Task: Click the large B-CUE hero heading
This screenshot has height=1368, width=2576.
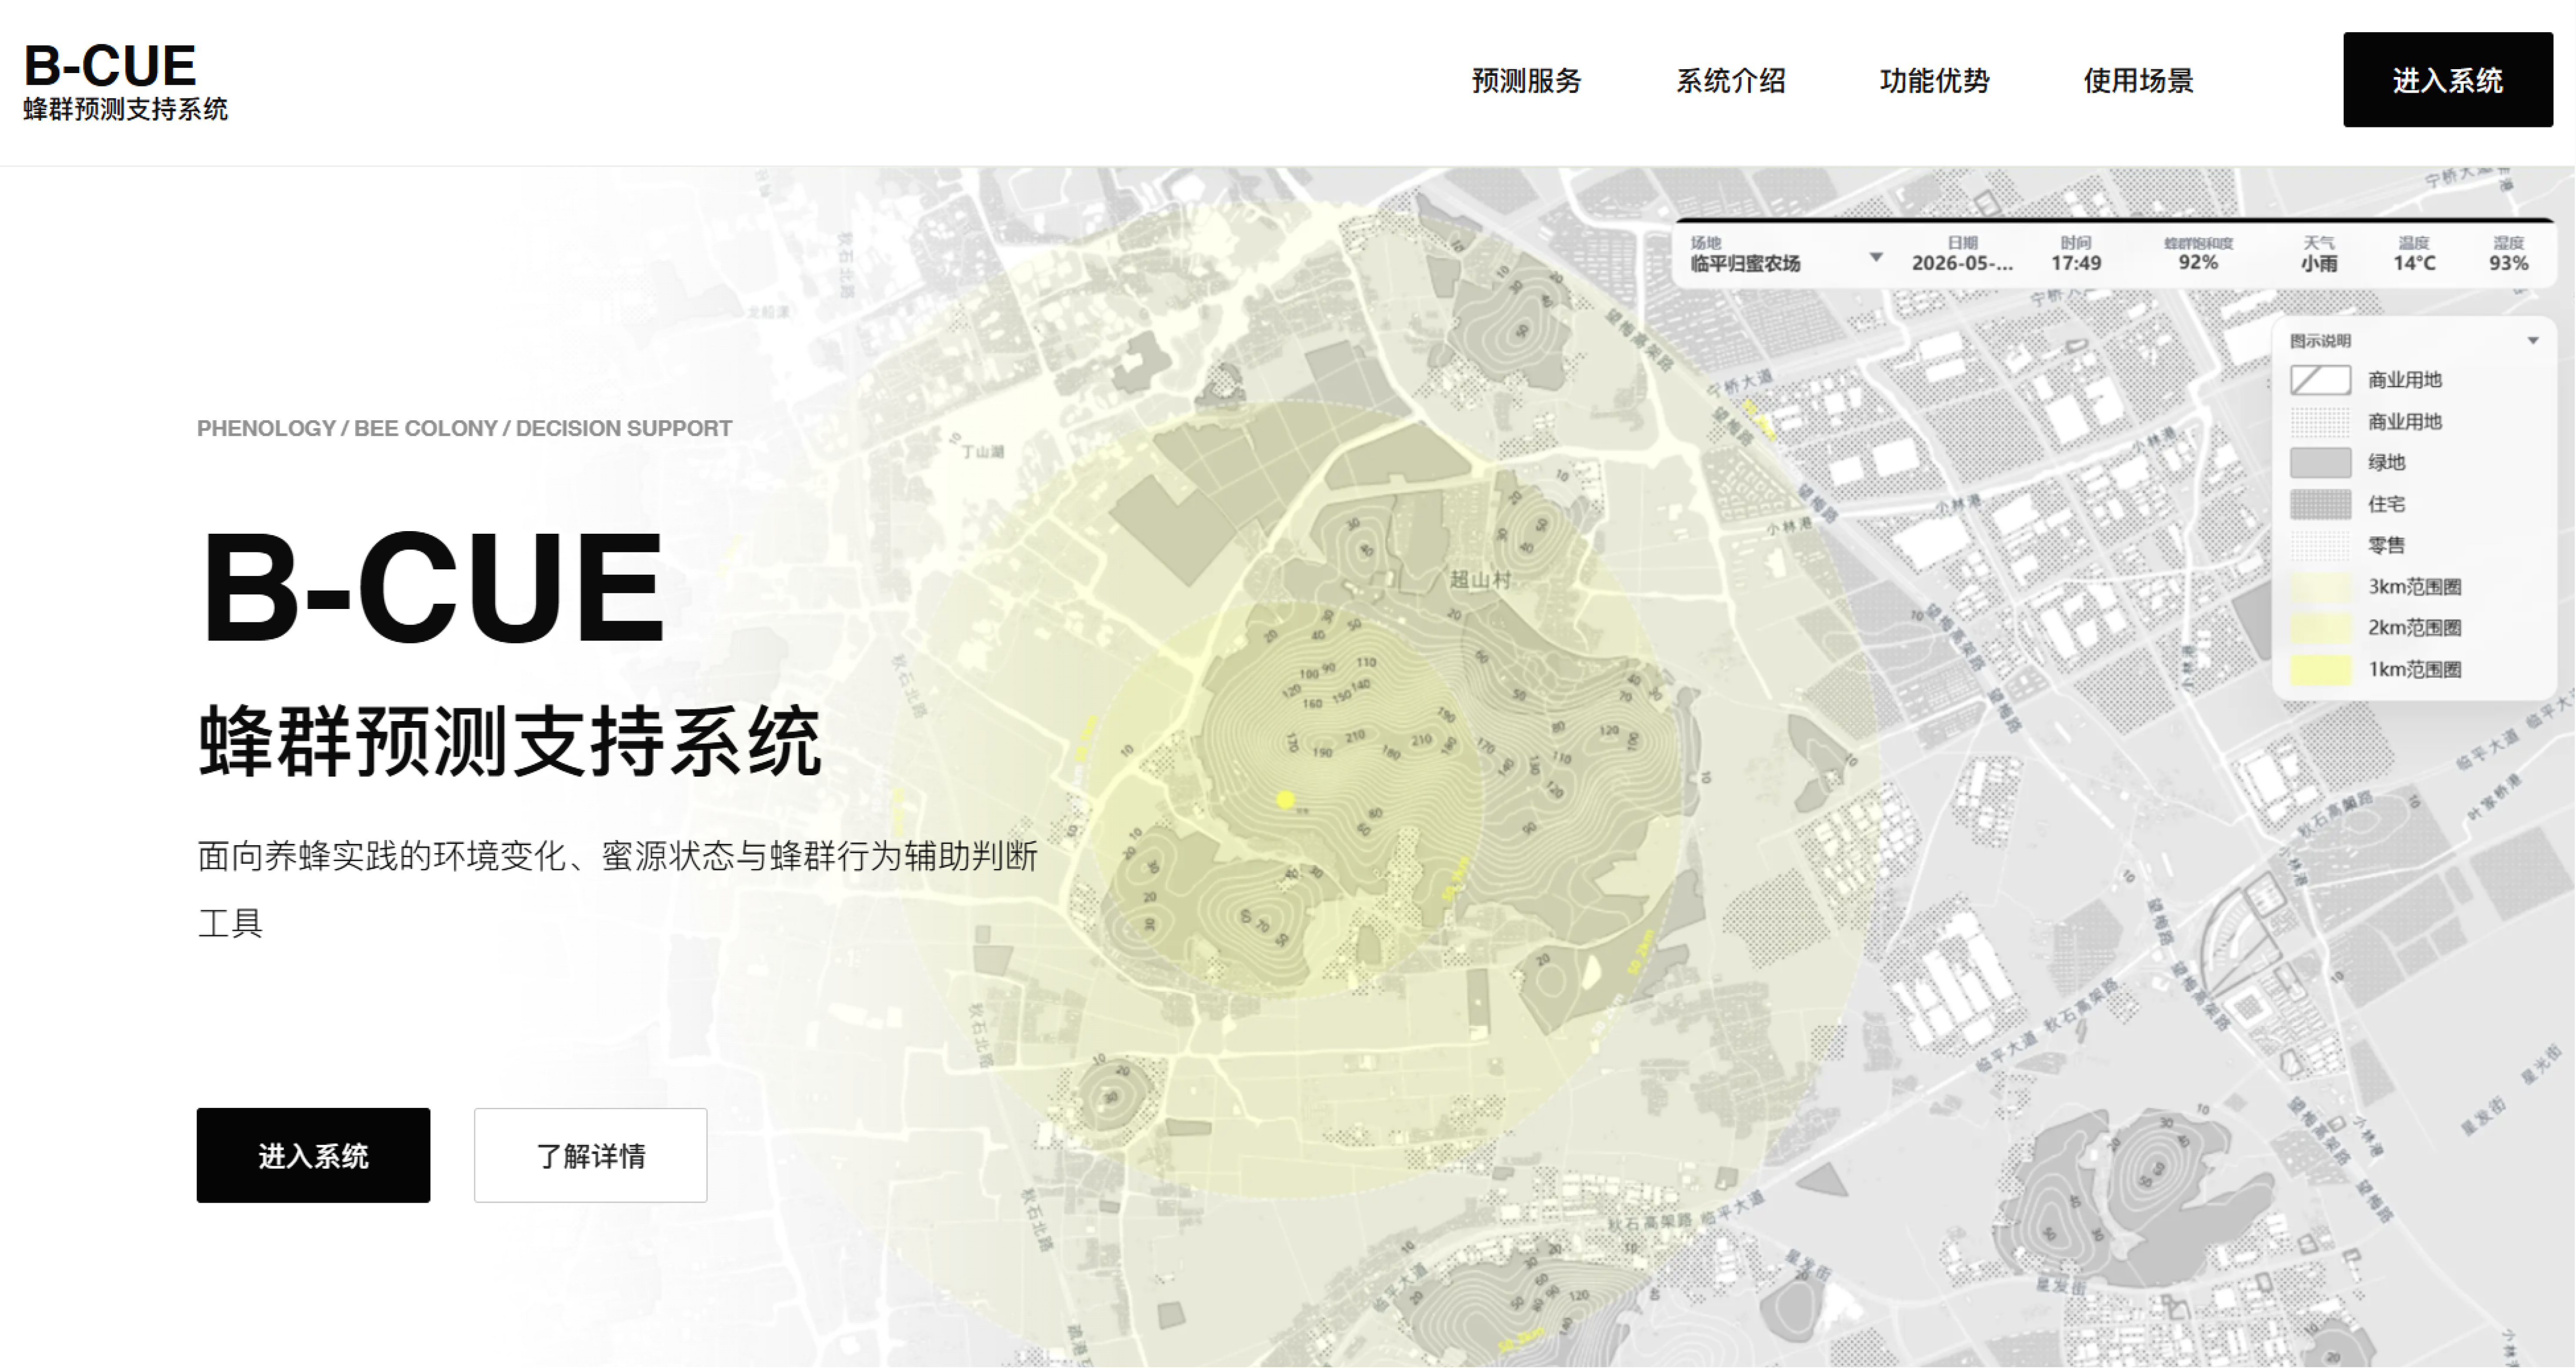Action: pyautogui.click(x=432, y=587)
